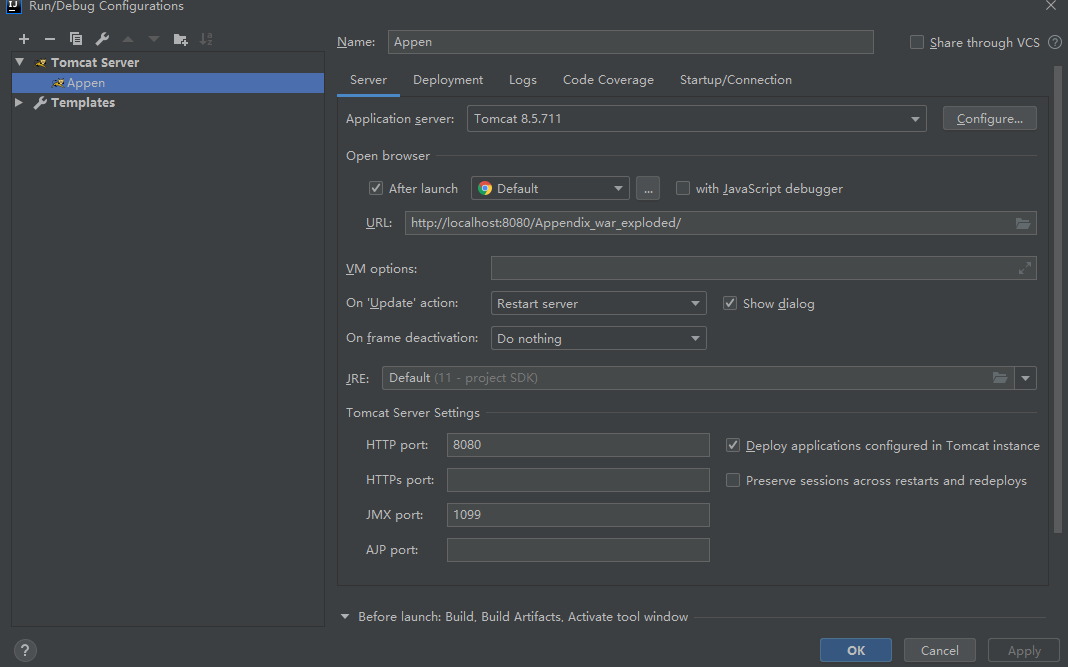Move configuration down with arrow icon
The image size is (1068, 667).
tap(154, 39)
